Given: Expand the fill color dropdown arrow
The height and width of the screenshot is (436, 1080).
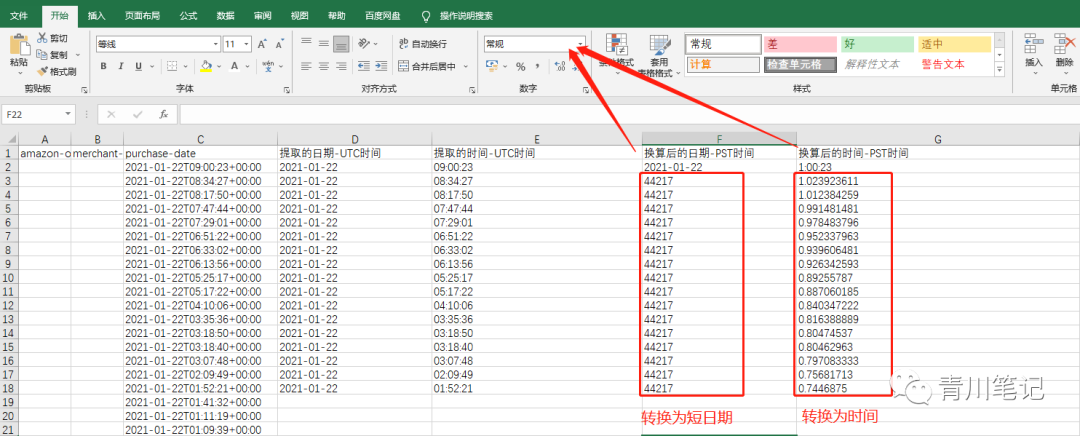Looking at the screenshot, I should pyautogui.click(x=219, y=66).
